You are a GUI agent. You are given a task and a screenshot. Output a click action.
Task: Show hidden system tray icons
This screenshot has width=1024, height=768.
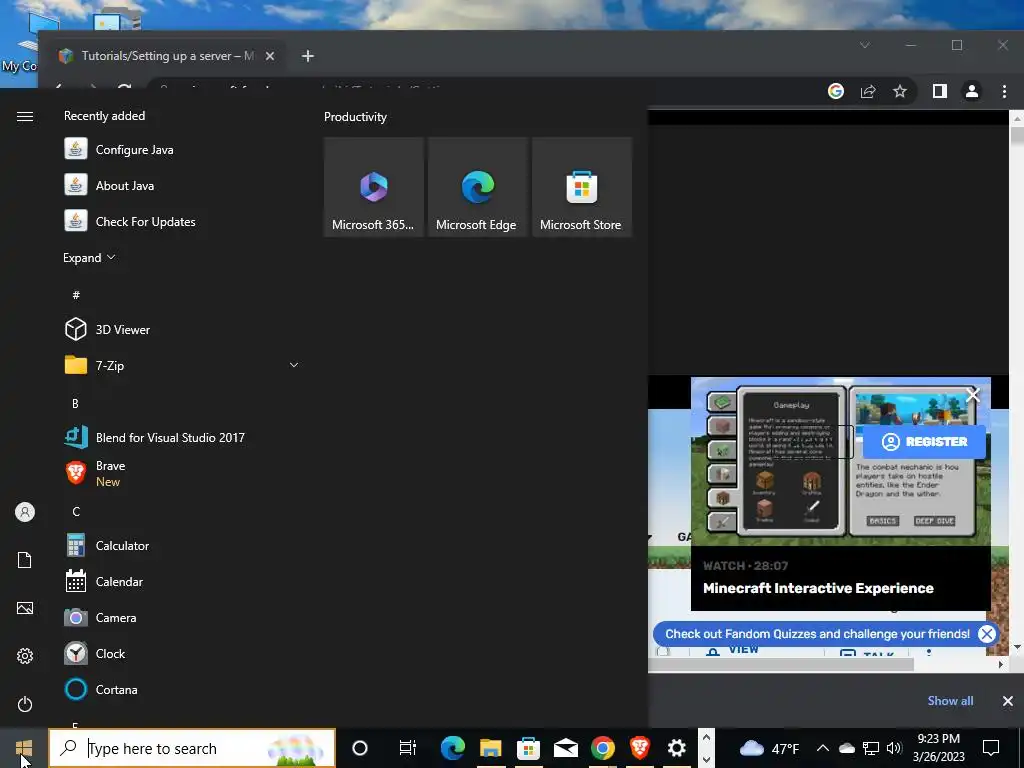tap(823, 748)
